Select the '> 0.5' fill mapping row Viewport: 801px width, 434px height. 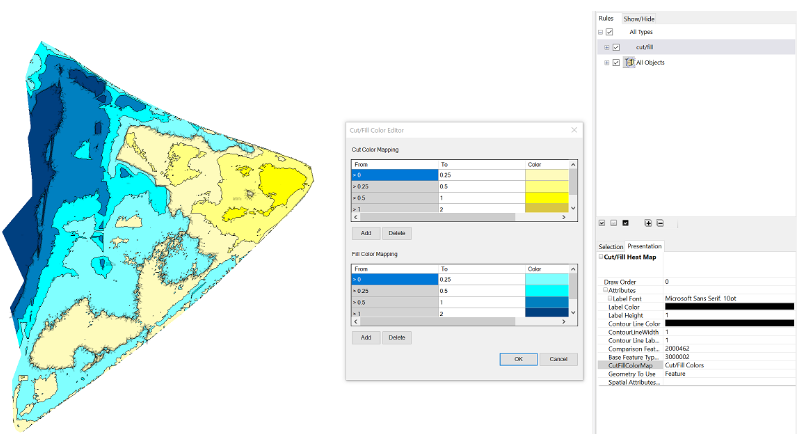pyautogui.click(x=395, y=302)
